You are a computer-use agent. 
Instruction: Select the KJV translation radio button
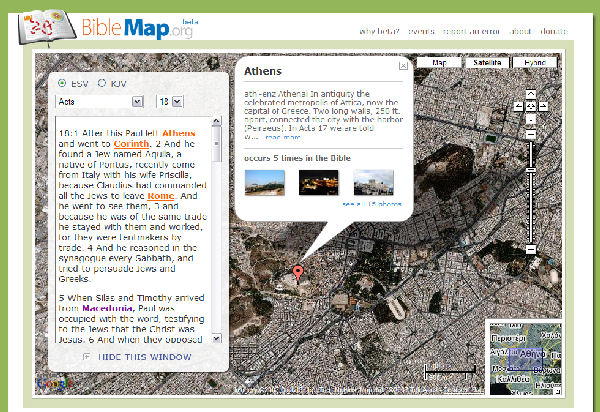click(x=102, y=83)
